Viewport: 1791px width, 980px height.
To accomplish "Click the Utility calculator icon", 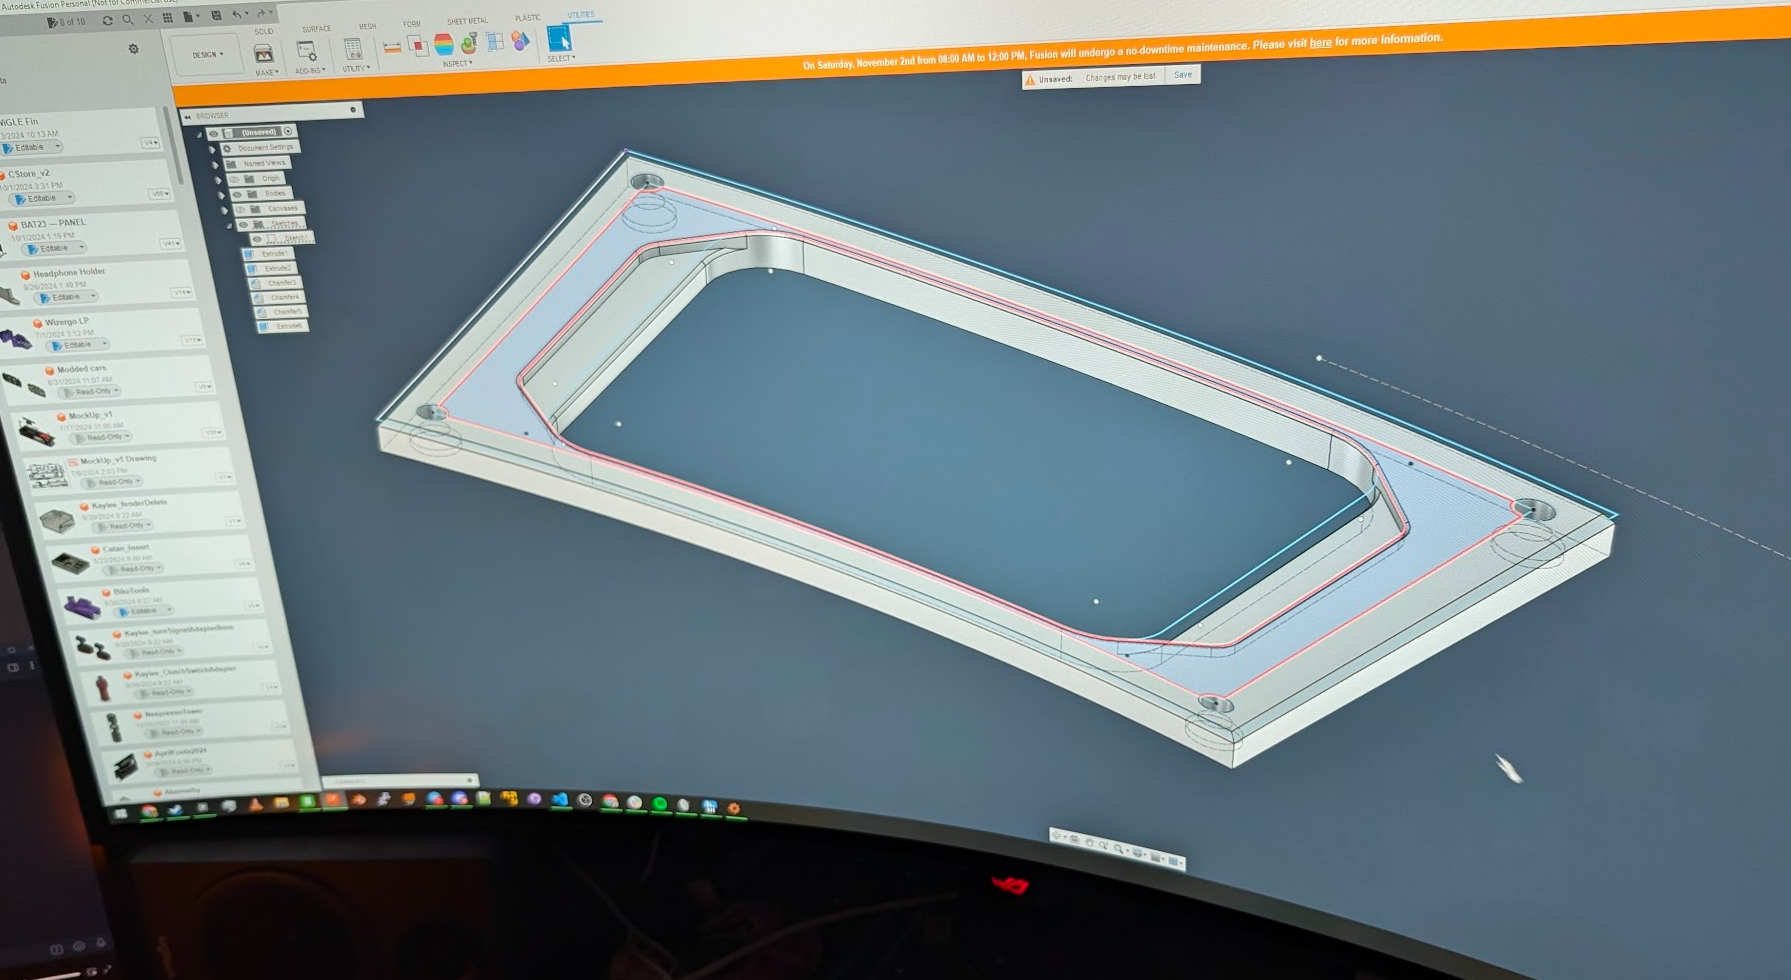I will [353, 49].
